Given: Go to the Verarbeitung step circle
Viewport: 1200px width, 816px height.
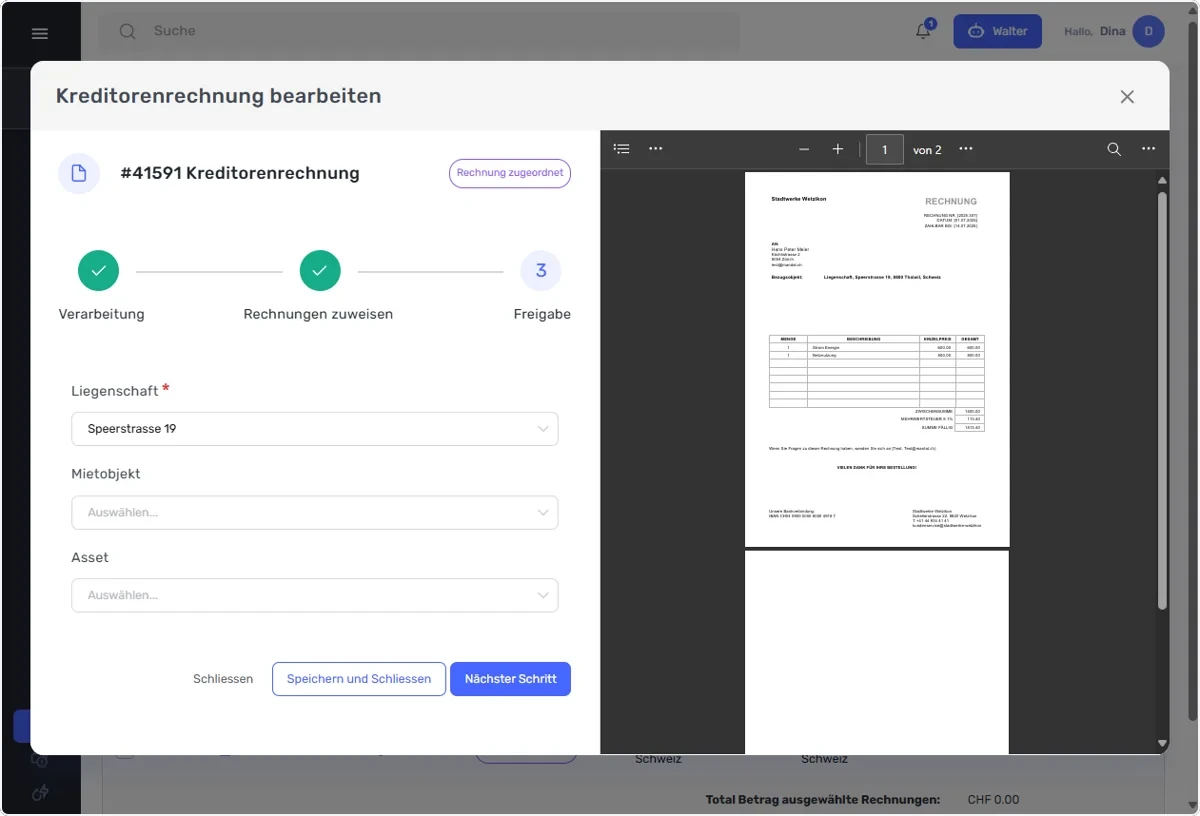Looking at the screenshot, I should point(98,271).
